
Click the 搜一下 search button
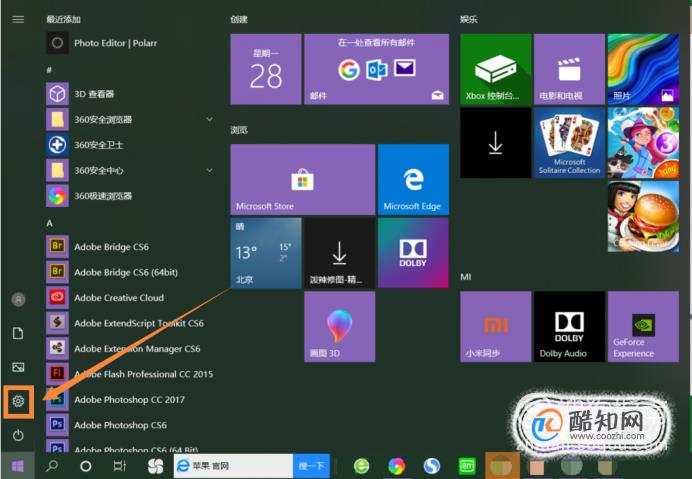[x=311, y=466]
